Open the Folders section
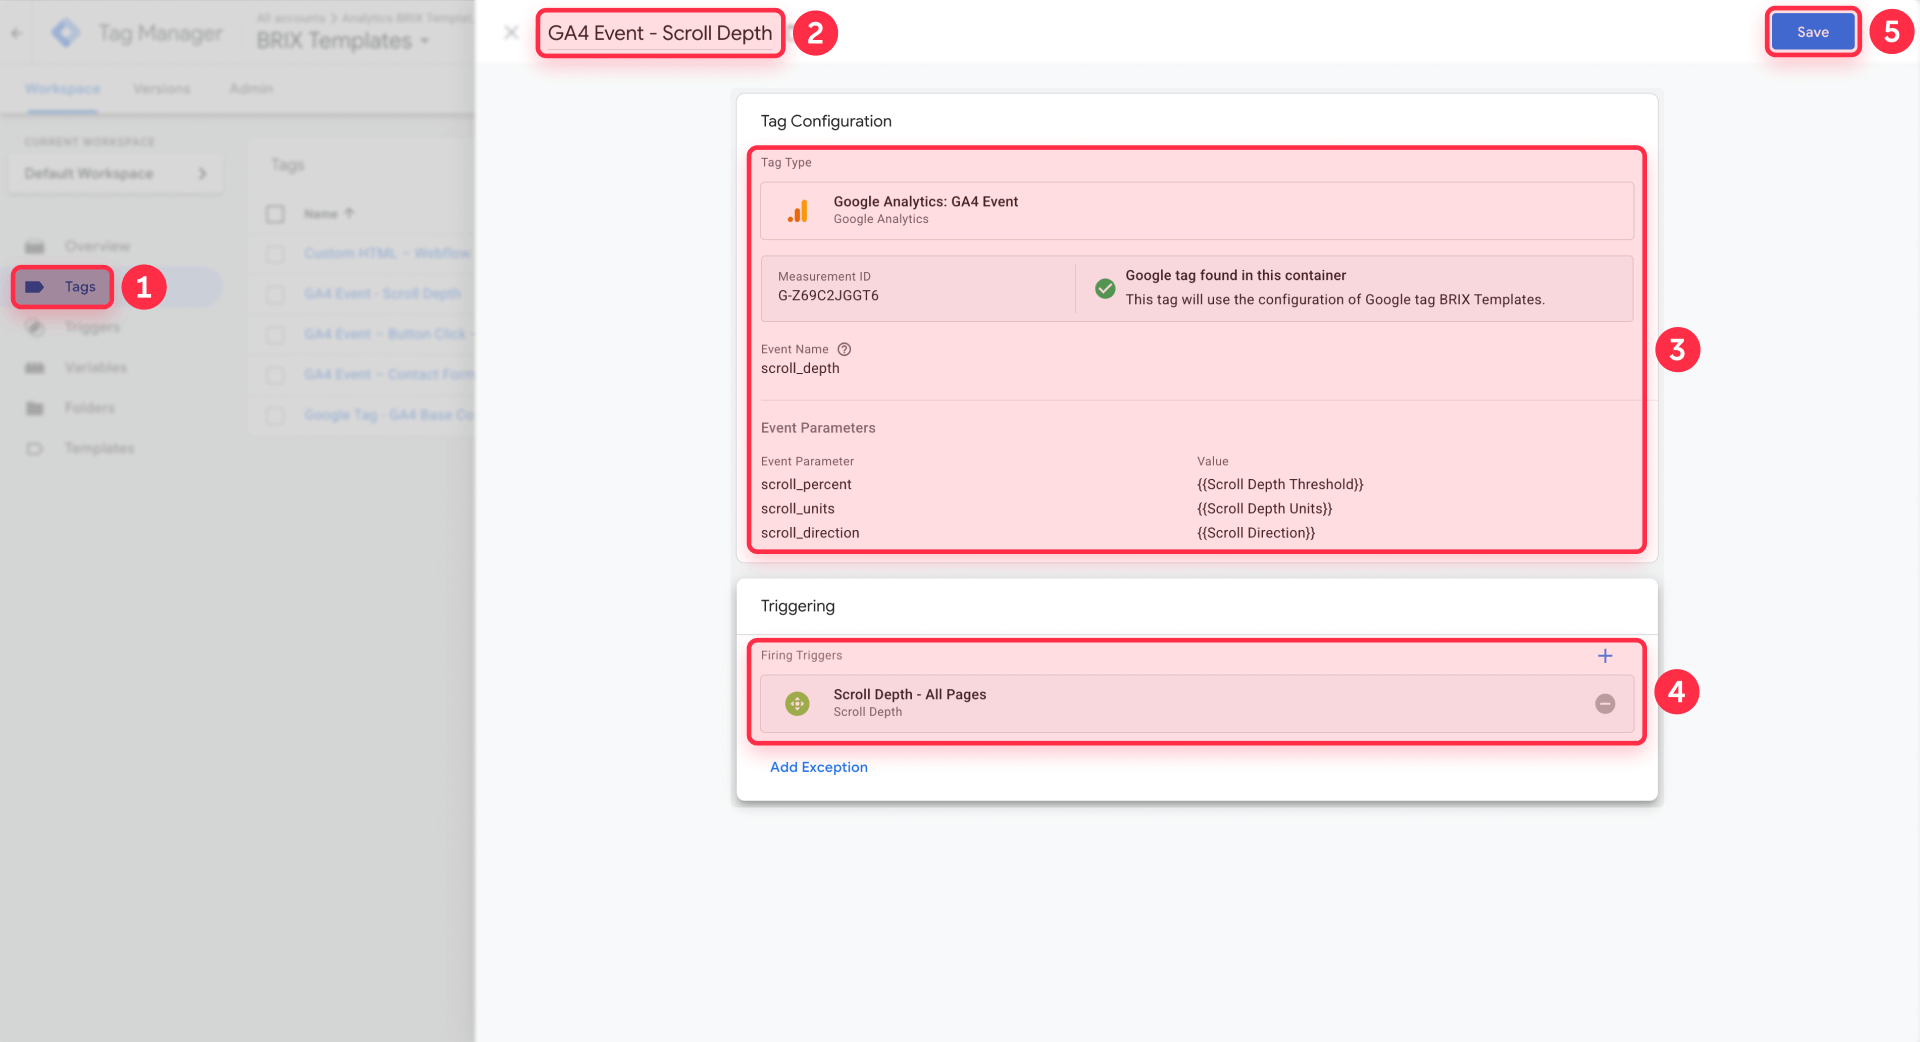This screenshot has width=1920, height=1042. coord(90,407)
